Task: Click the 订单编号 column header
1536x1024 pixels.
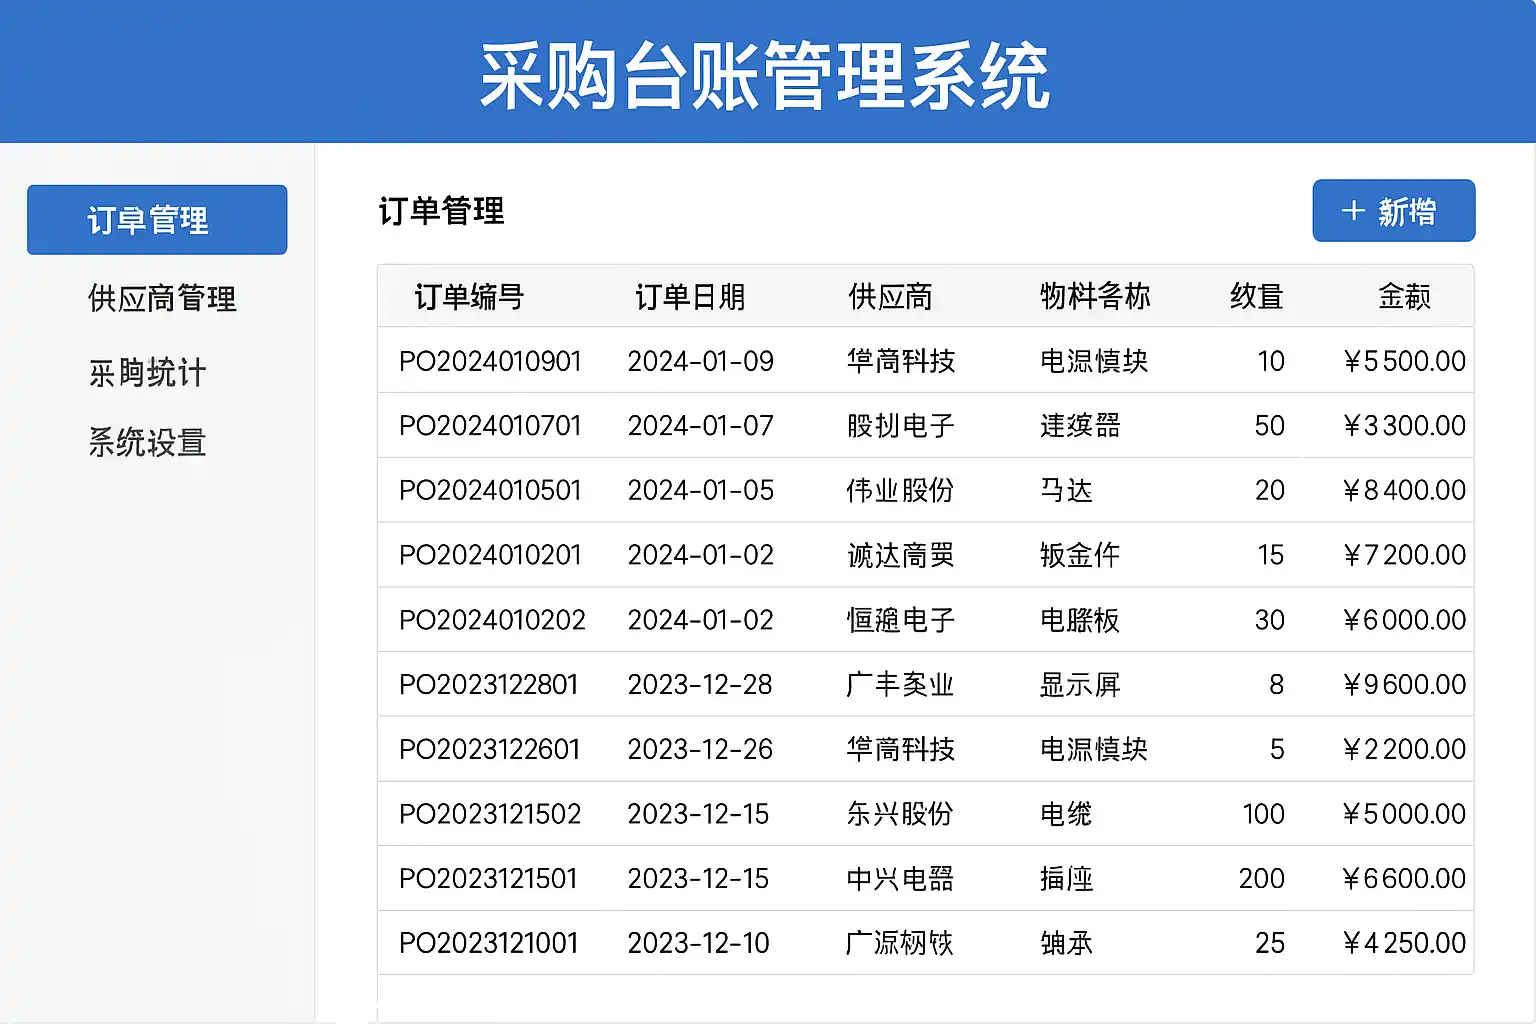Action: (x=469, y=297)
